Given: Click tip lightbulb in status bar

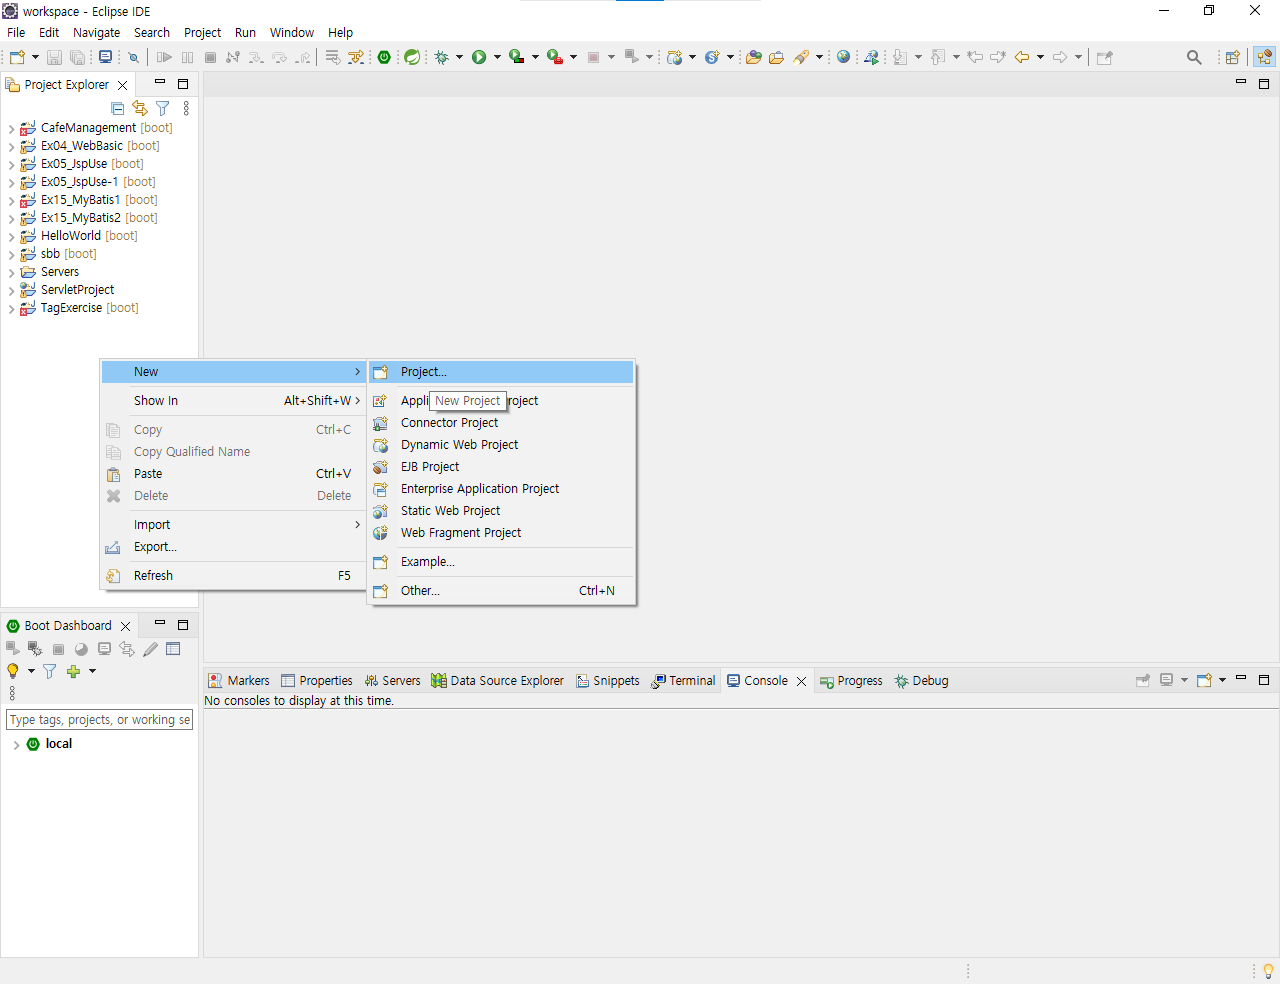Looking at the screenshot, I should [1268, 971].
